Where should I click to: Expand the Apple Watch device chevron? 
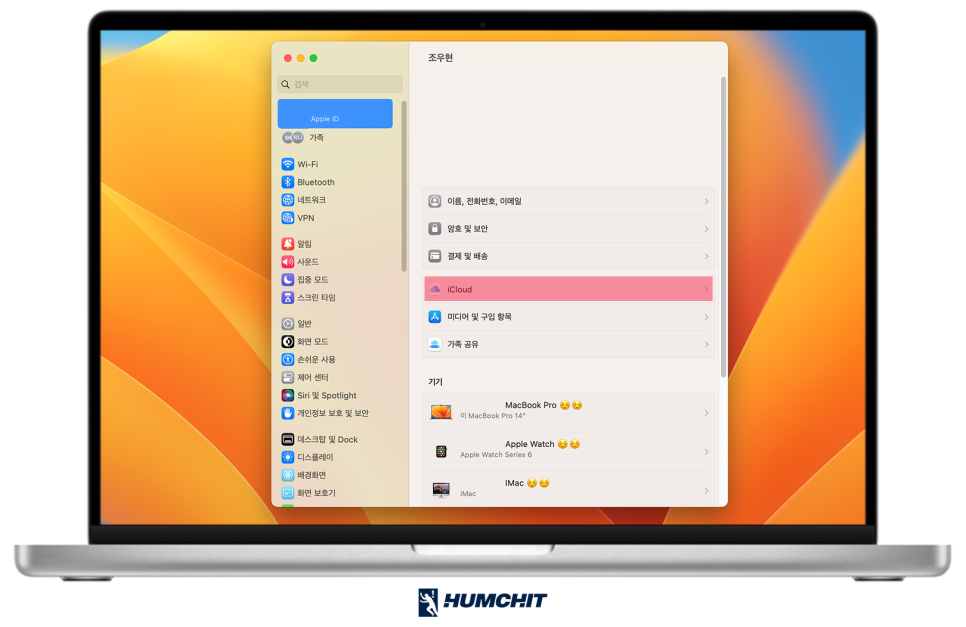pyautogui.click(x=706, y=452)
